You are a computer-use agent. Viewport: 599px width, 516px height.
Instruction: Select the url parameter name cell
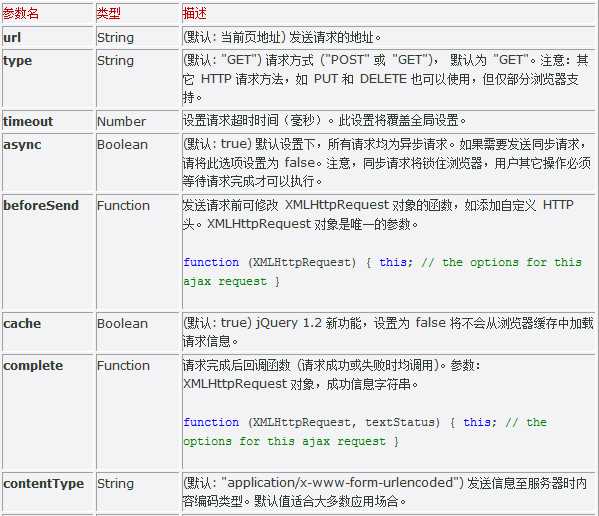point(47,37)
